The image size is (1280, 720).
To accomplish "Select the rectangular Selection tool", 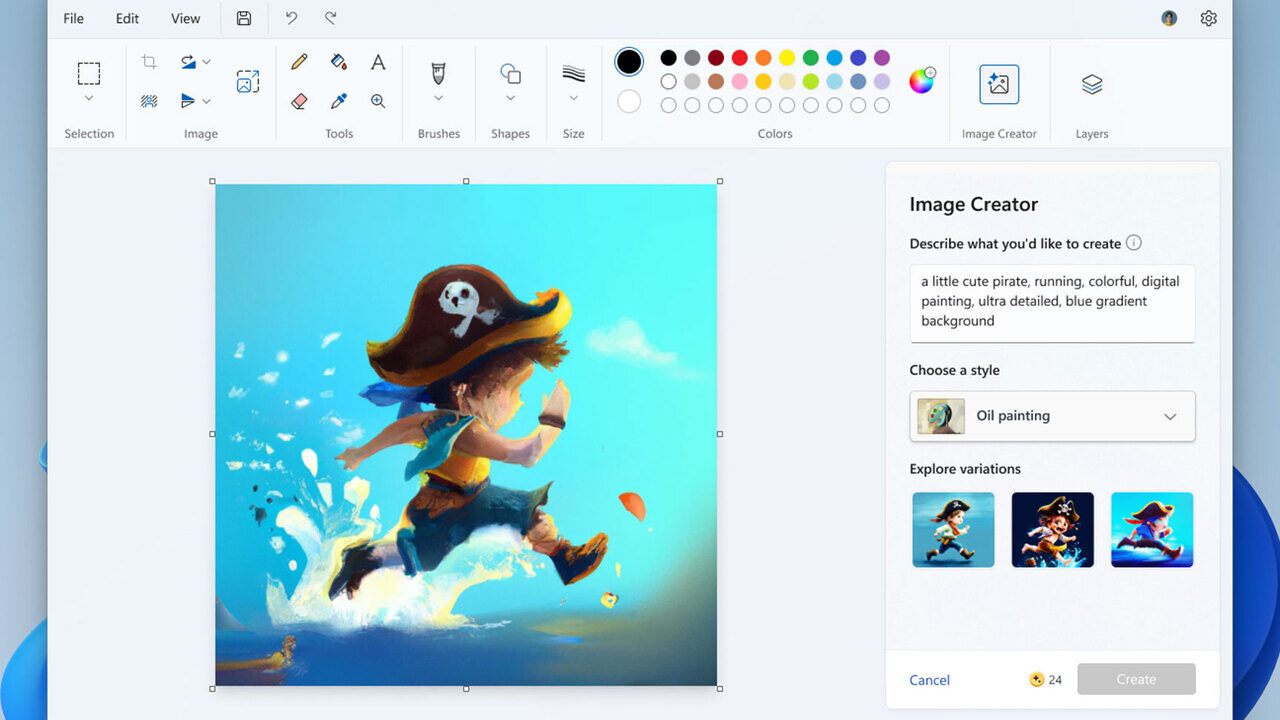I will (x=89, y=73).
